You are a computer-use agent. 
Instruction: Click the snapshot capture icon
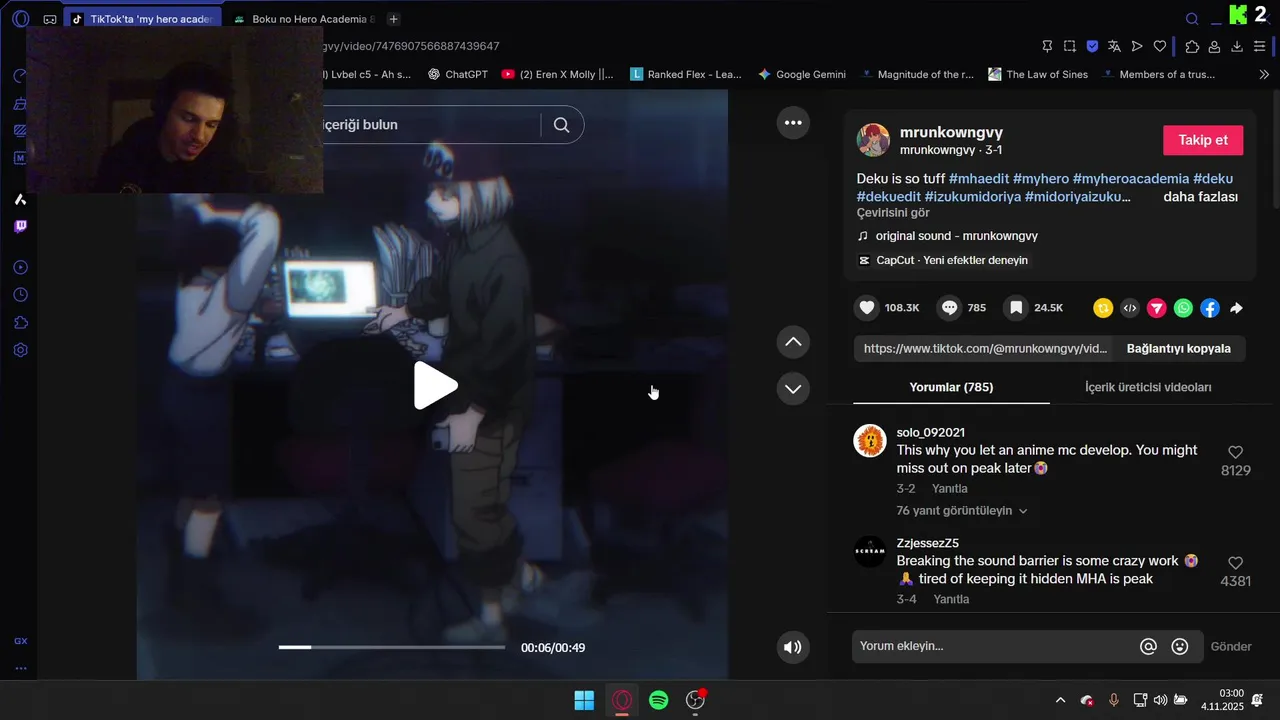[1070, 46]
